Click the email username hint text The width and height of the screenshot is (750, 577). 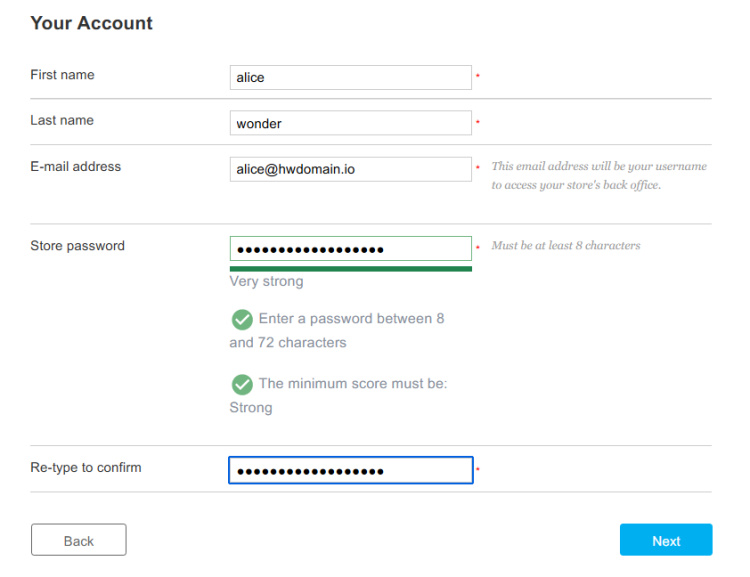coord(598,176)
